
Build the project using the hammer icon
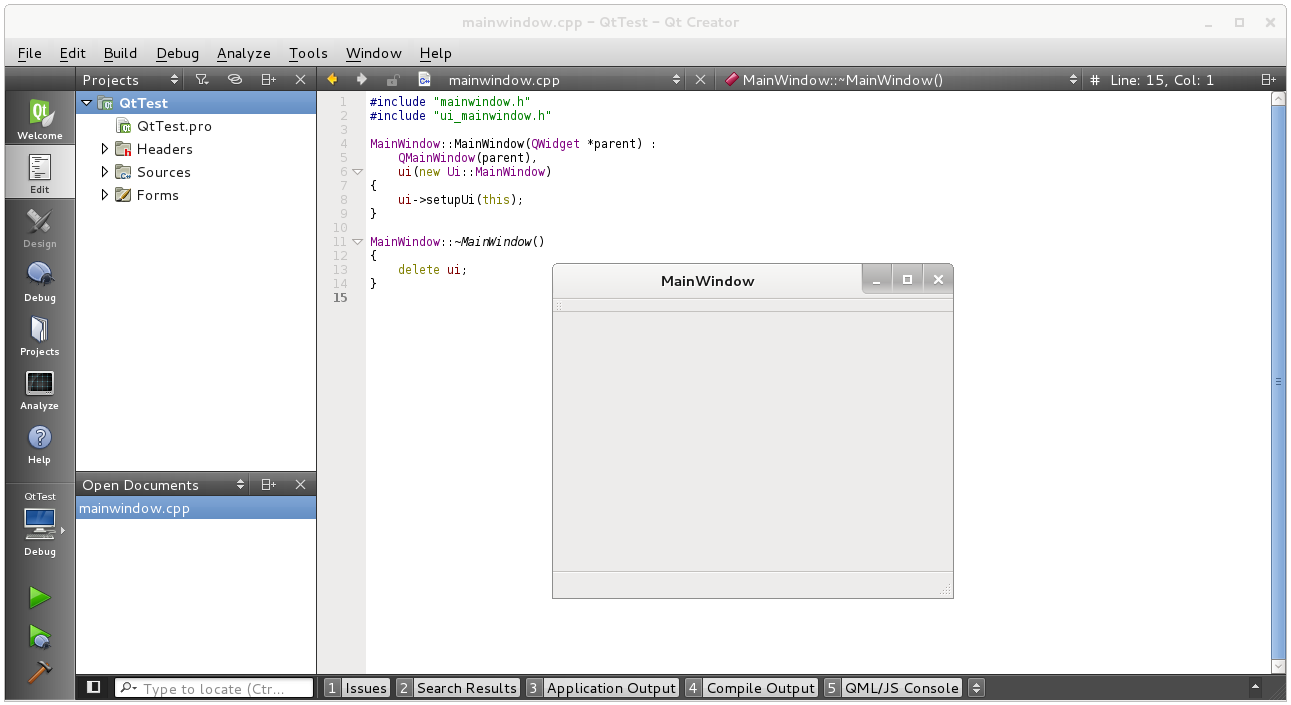39,672
